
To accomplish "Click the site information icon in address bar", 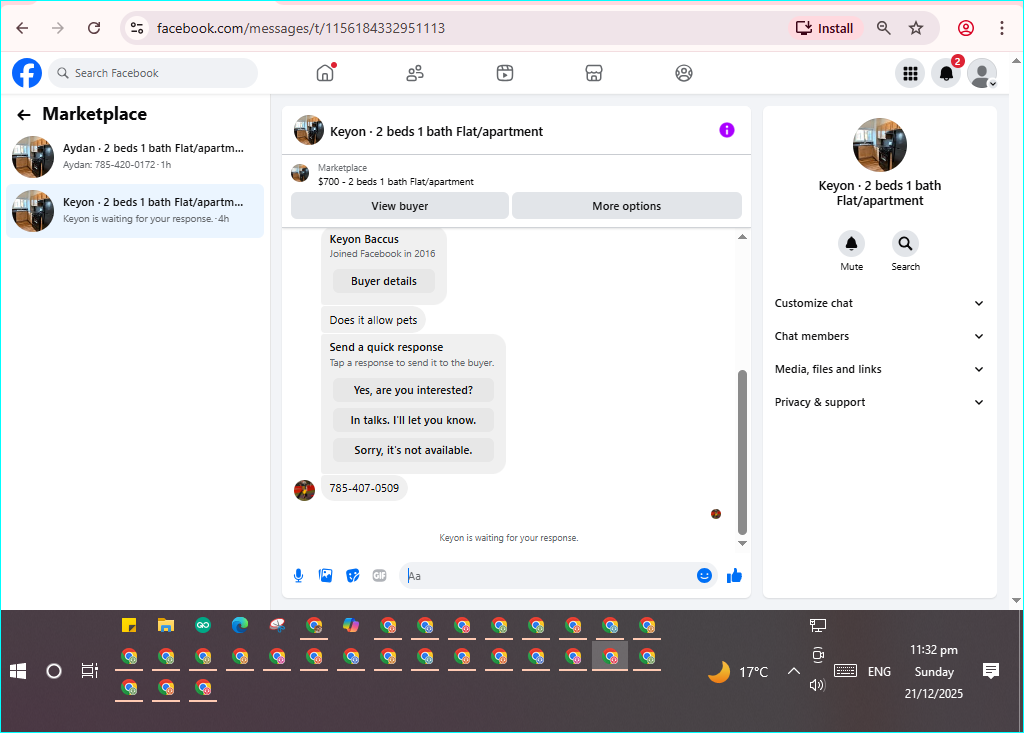I will (137, 28).
